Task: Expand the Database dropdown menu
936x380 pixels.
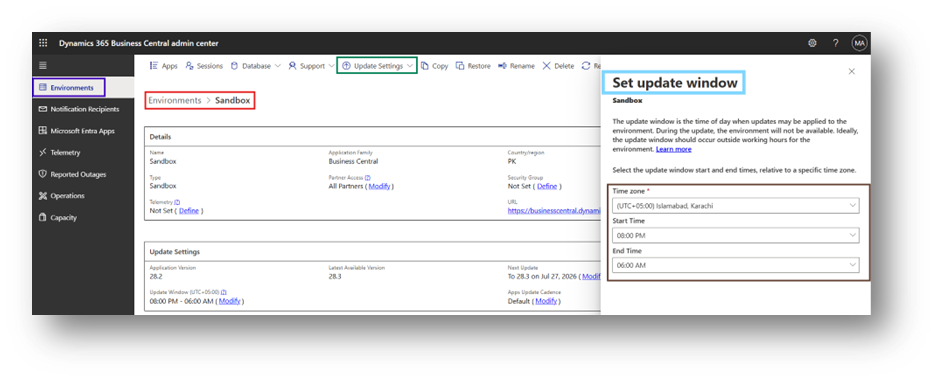Action: (255, 66)
